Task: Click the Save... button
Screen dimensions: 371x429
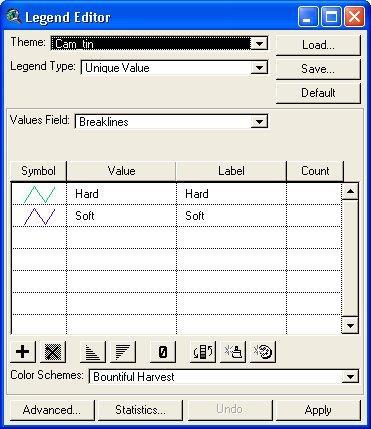Action: [318, 69]
